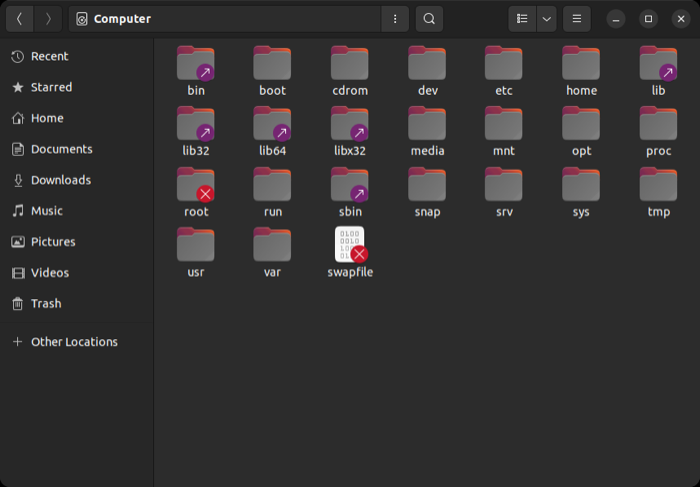Open the home folder icon

(x=581, y=63)
